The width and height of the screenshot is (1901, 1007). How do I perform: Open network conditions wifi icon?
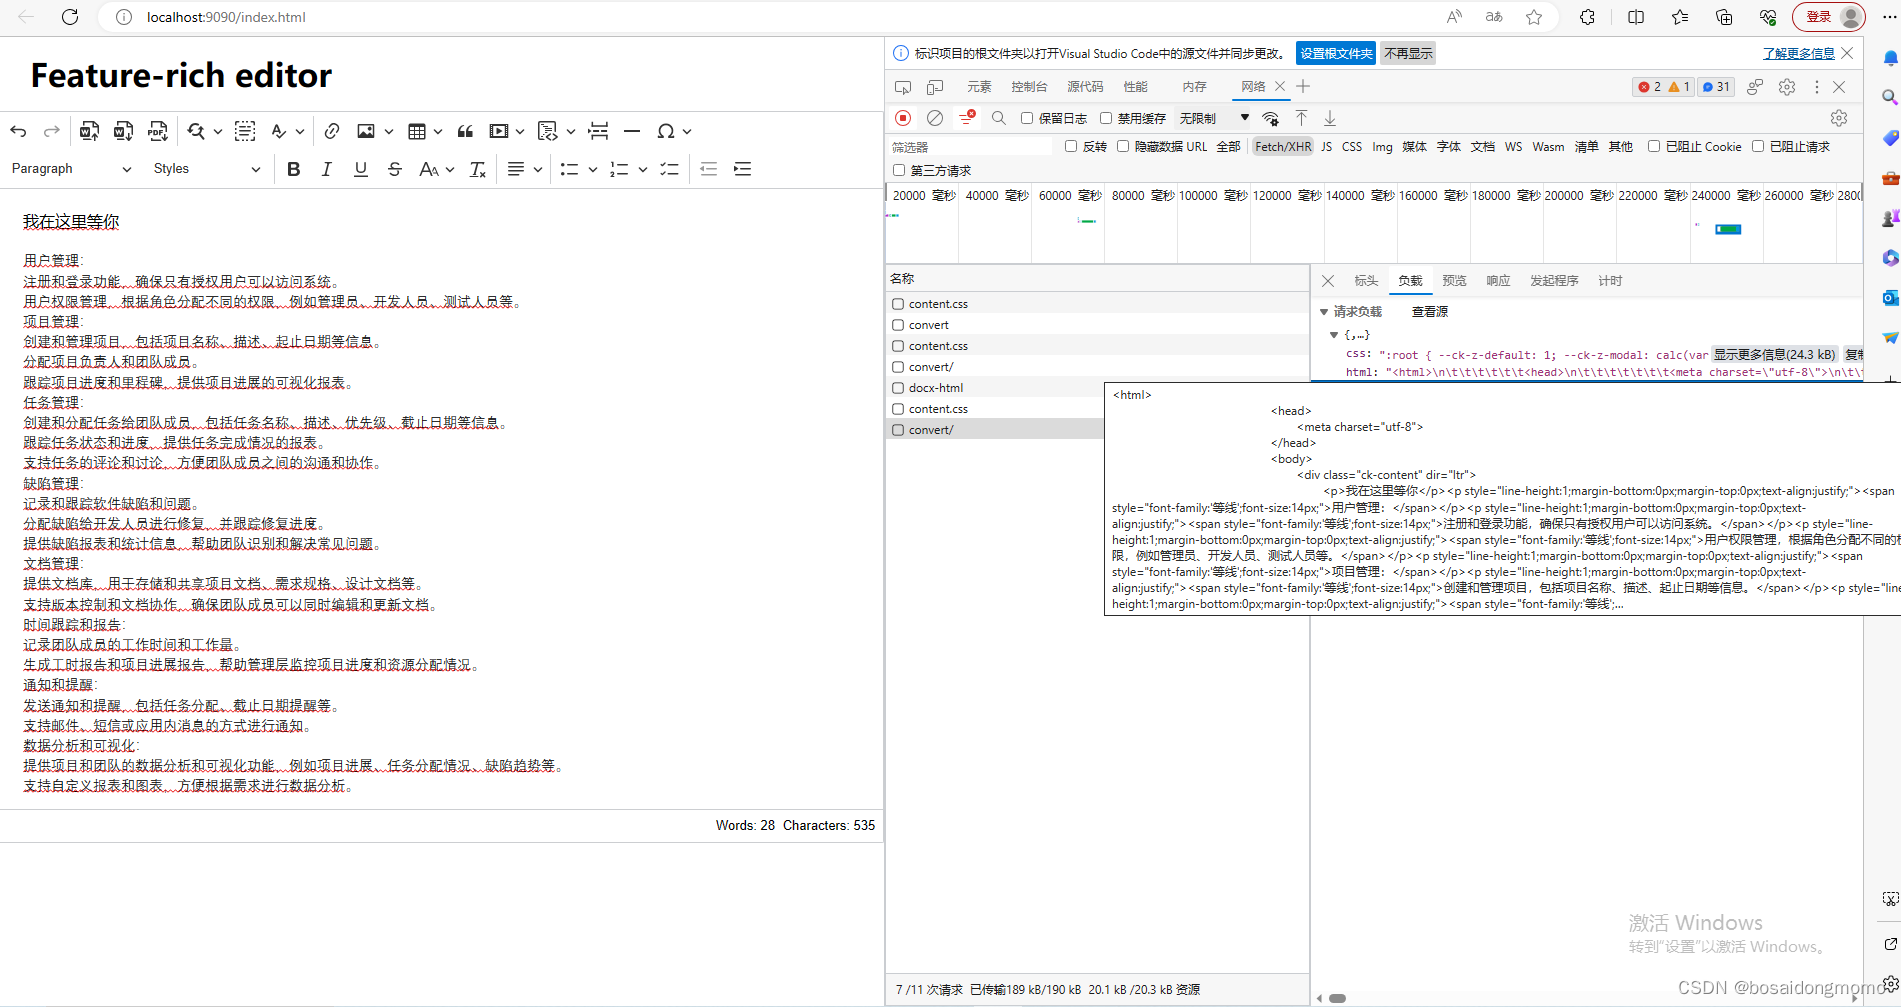click(x=1270, y=118)
